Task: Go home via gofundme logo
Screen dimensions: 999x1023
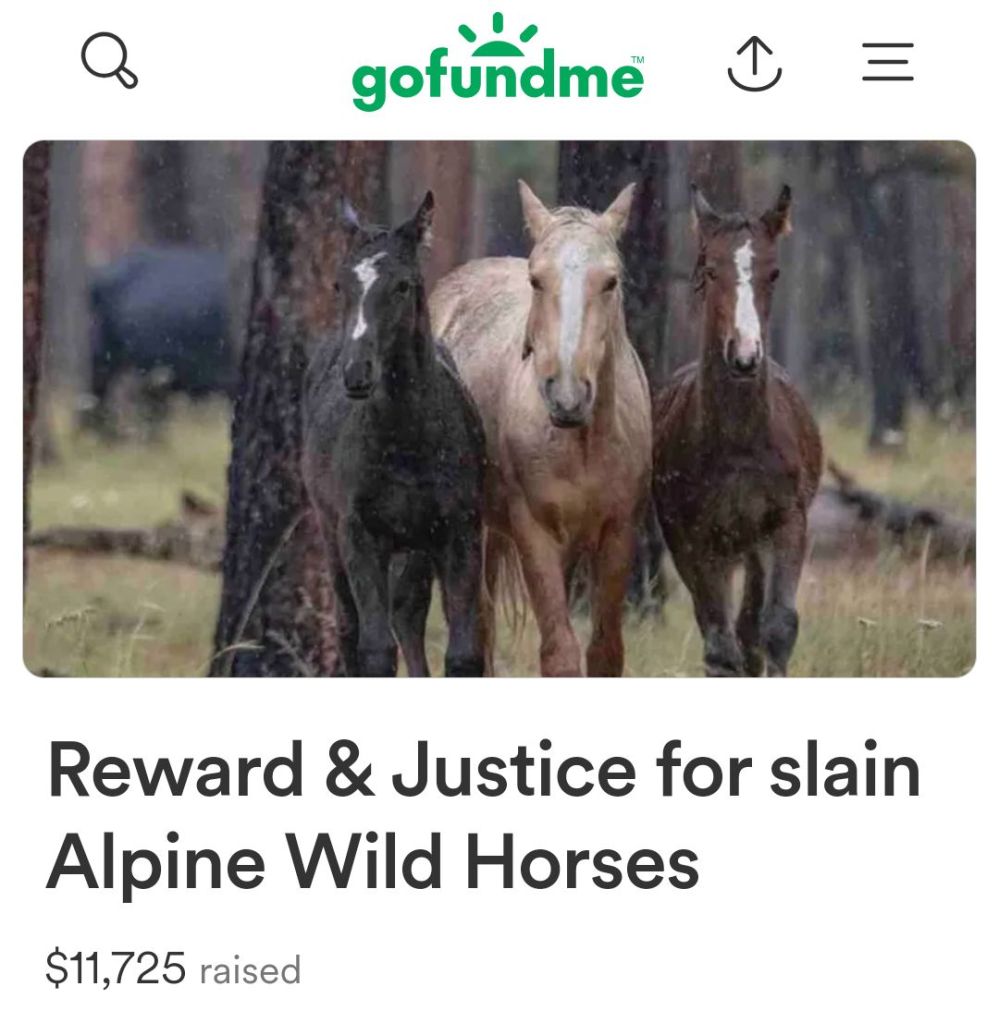Action: coord(498,62)
